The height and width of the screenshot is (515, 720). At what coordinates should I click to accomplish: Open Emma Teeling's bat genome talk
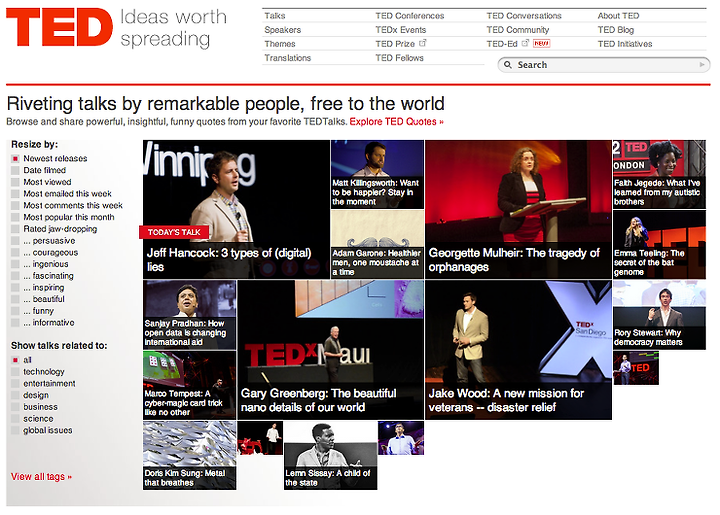coord(659,244)
